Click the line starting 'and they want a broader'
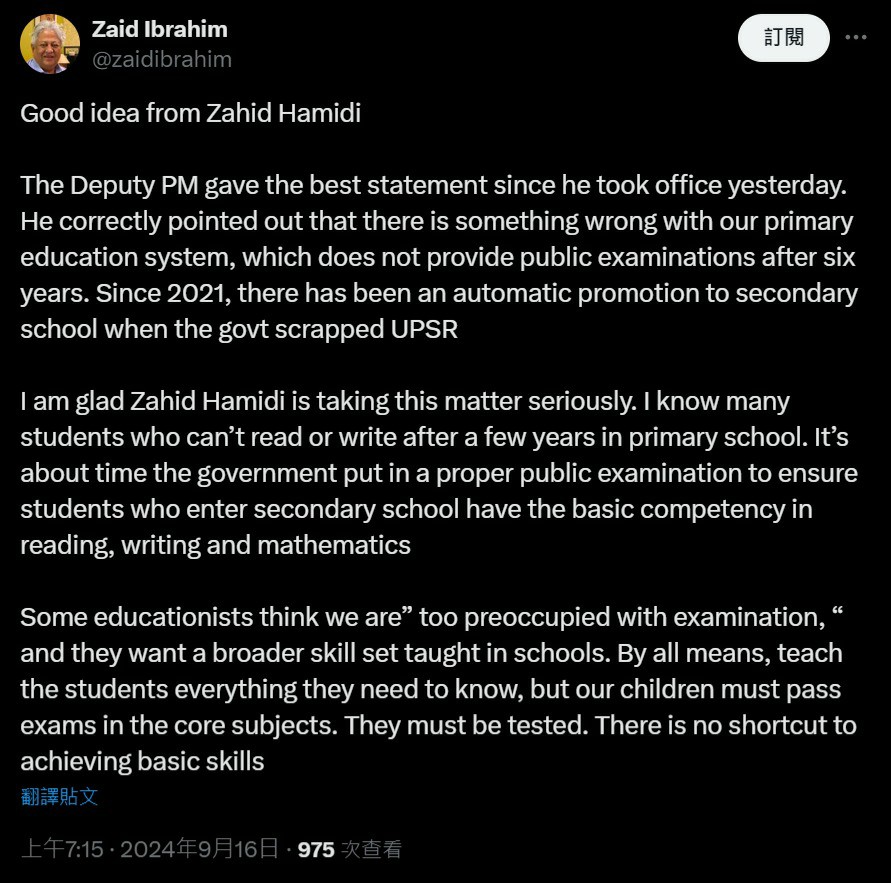Screen dimensions: 891x883 tap(431, 653)
